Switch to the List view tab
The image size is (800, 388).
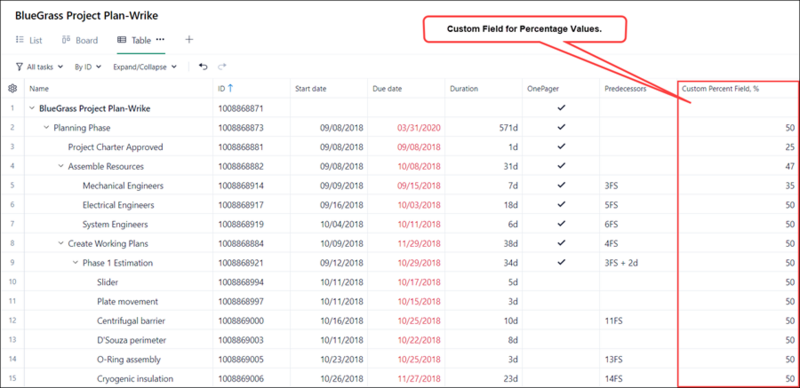[29, 40]
